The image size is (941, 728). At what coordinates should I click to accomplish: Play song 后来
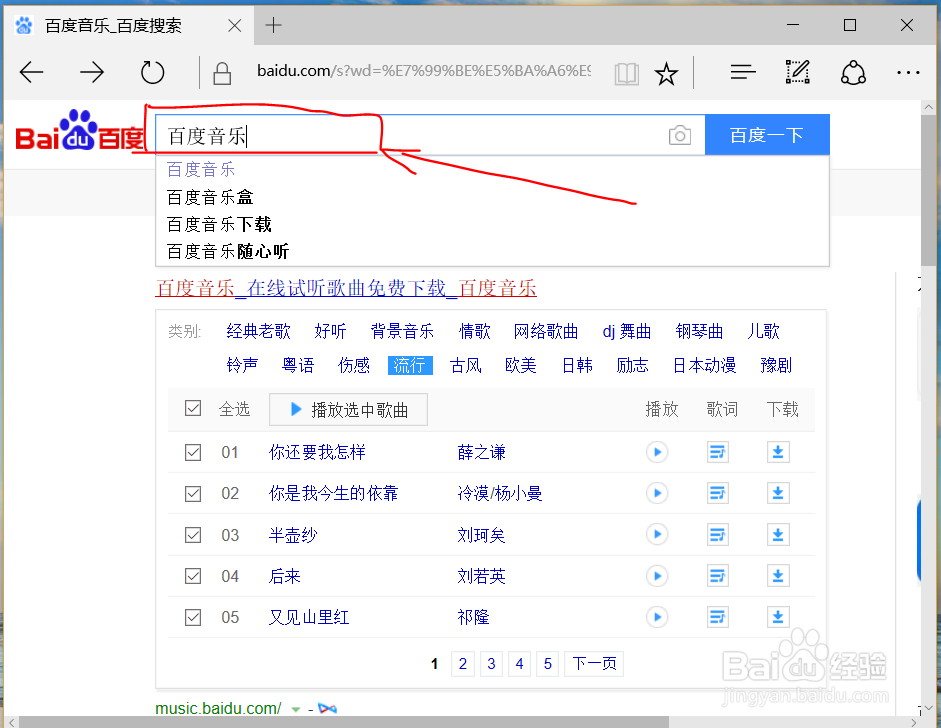click(657, 576)
